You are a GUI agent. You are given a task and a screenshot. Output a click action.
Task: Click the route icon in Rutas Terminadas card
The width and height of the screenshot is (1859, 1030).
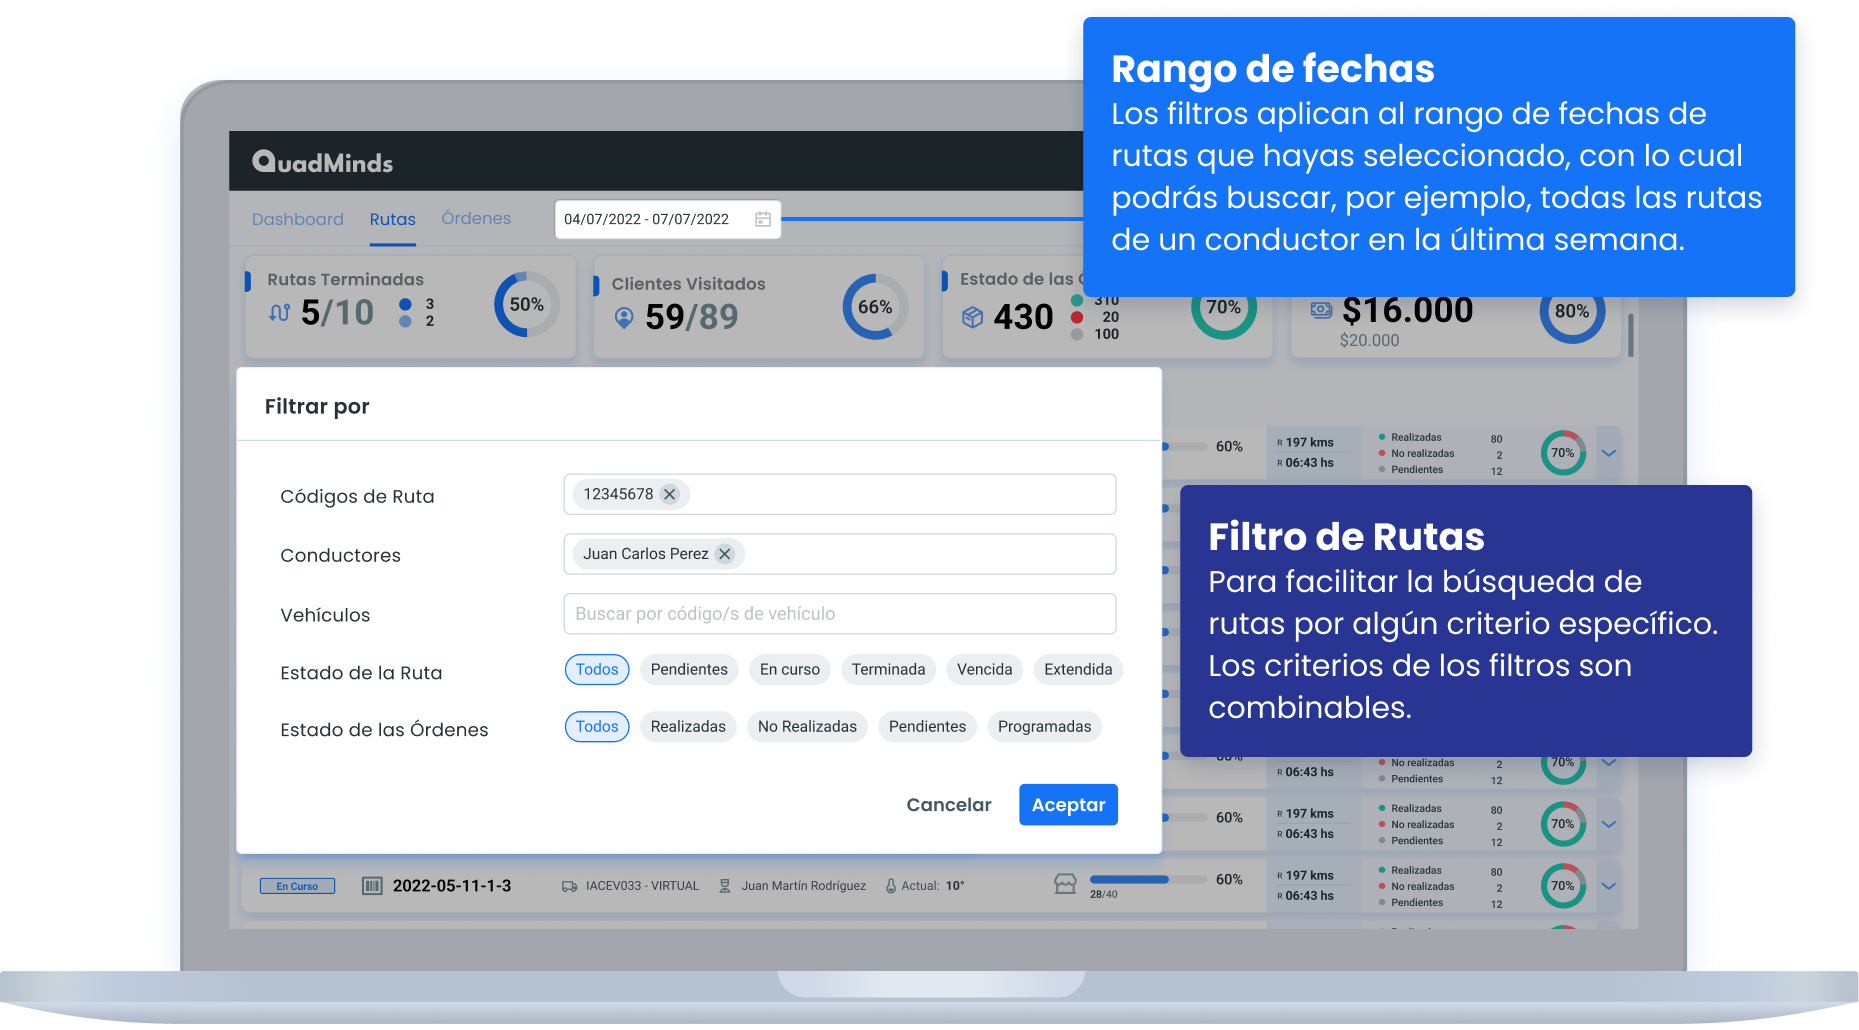click(x=280, y=313)
